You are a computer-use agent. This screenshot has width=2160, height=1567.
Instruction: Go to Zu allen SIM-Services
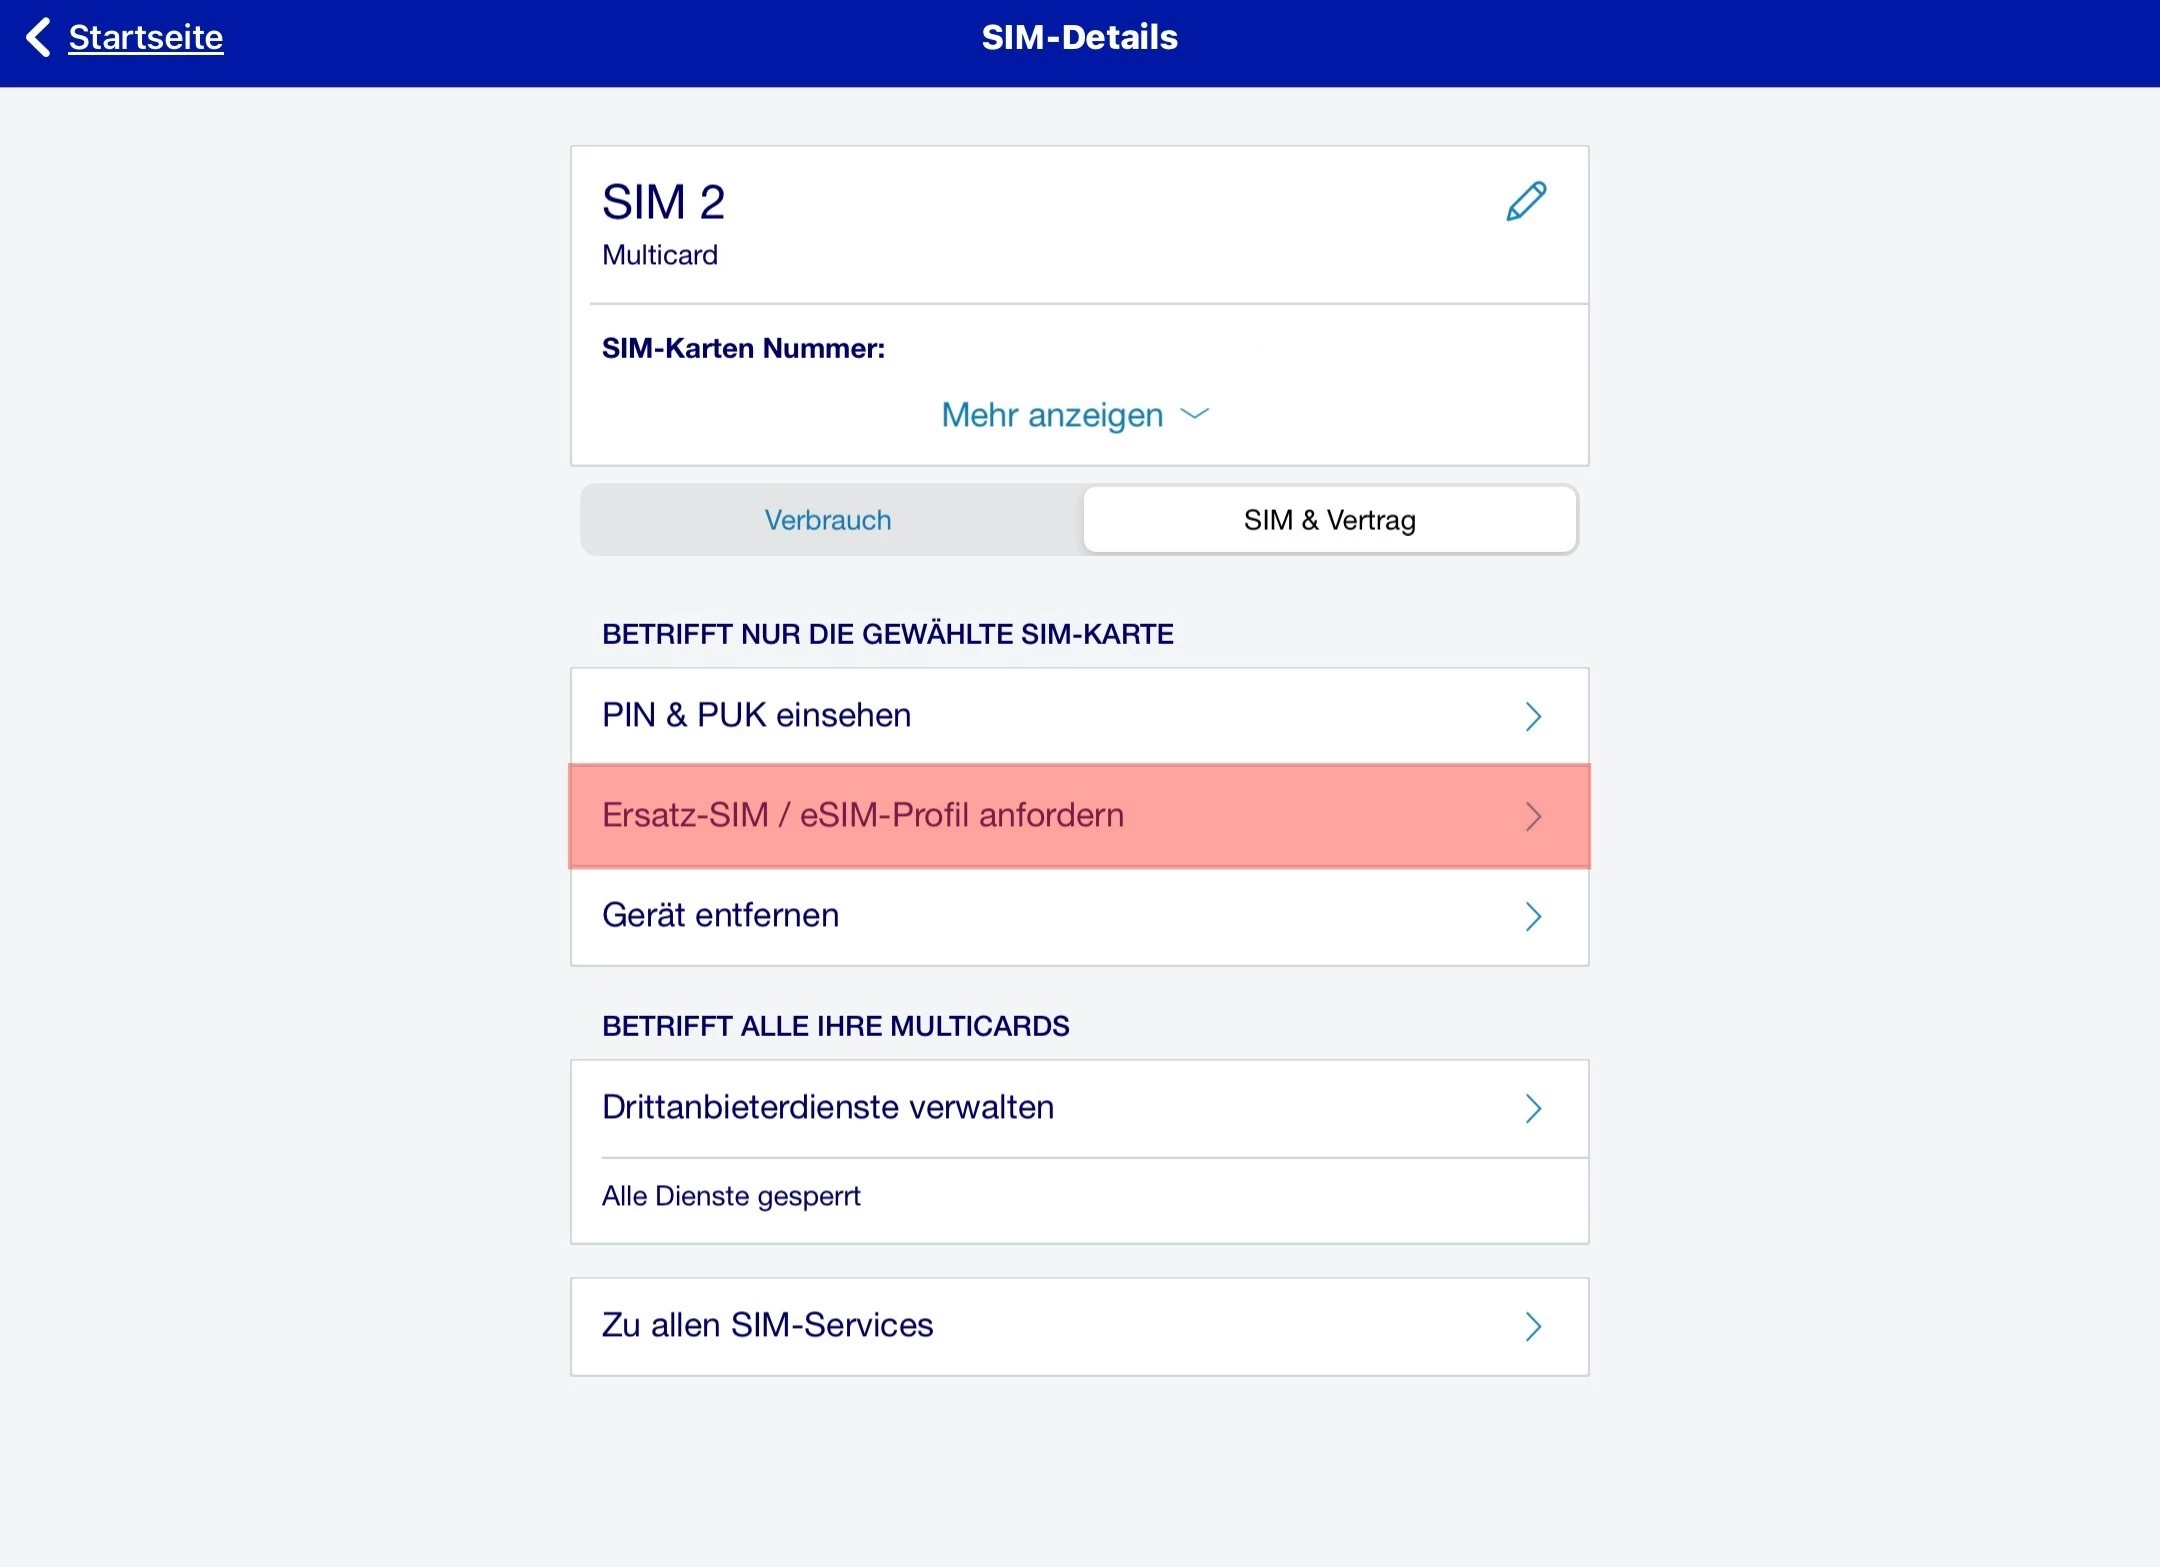coord(767,1325)
